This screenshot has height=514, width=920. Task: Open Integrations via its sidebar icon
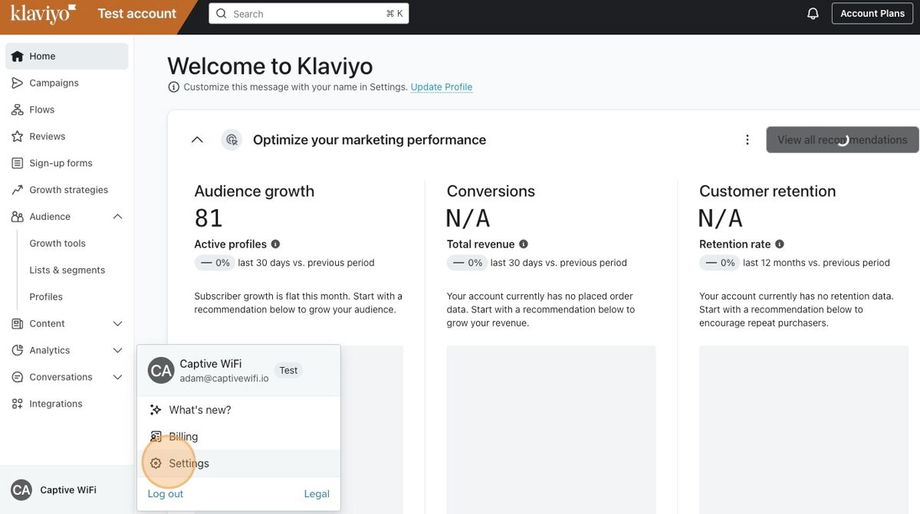17,404
